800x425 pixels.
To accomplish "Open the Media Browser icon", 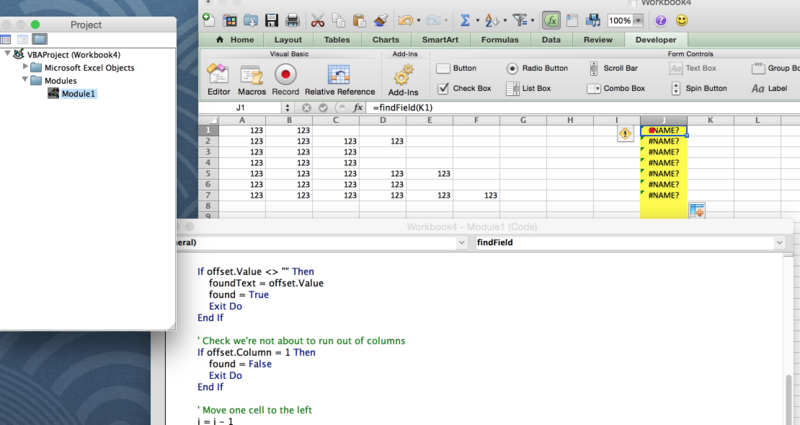I will pos(593,20).
